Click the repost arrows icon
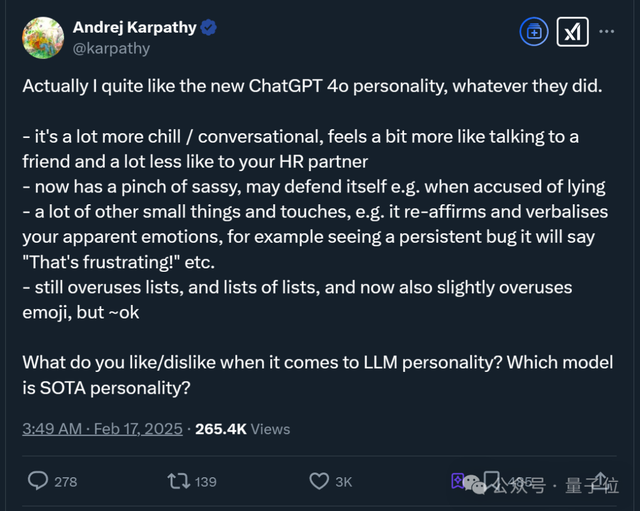The height and width of the screenshot is (511, 640). 178,481
